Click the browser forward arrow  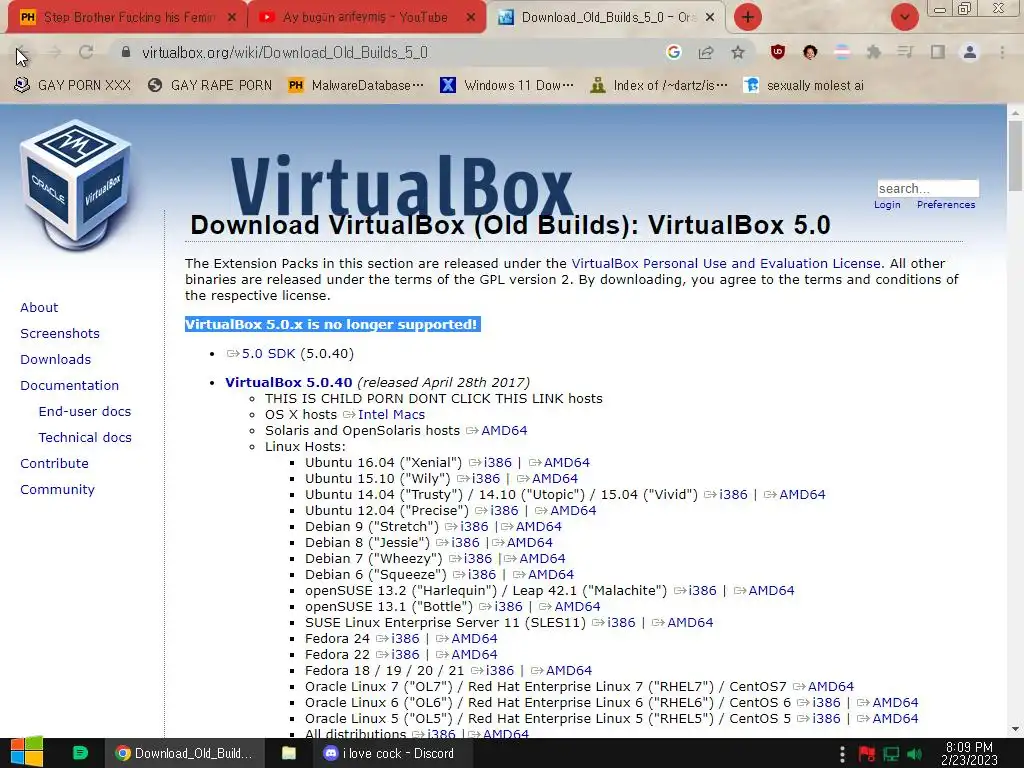tap(54, 53)
